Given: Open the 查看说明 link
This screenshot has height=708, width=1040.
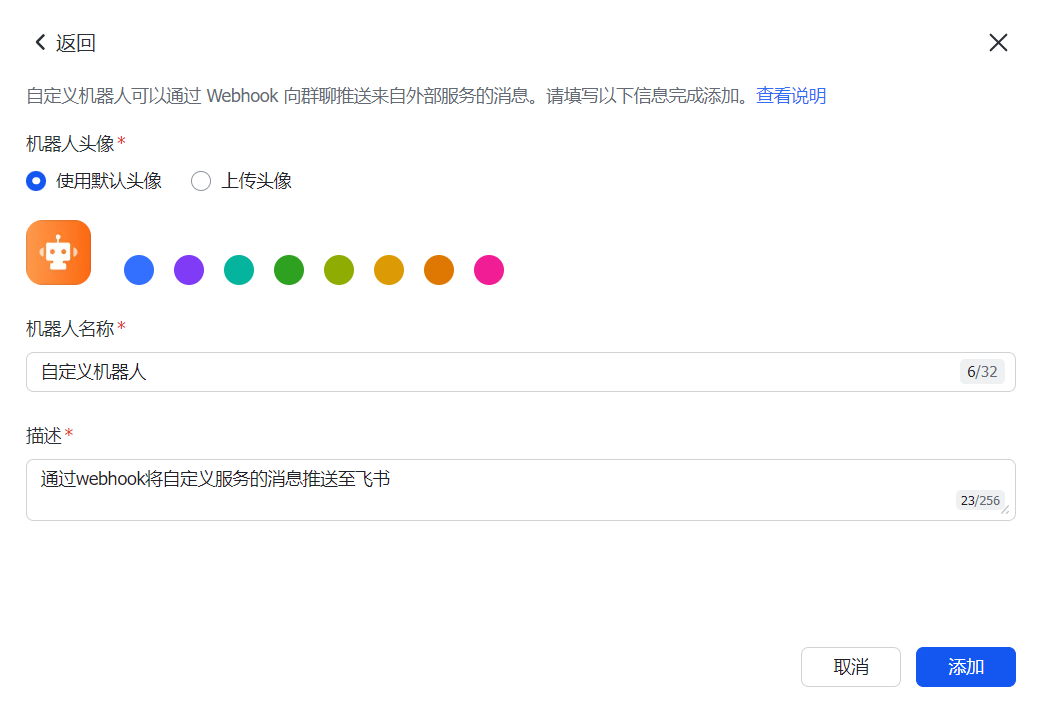Looking at the screenshot, I should [790, 96].
